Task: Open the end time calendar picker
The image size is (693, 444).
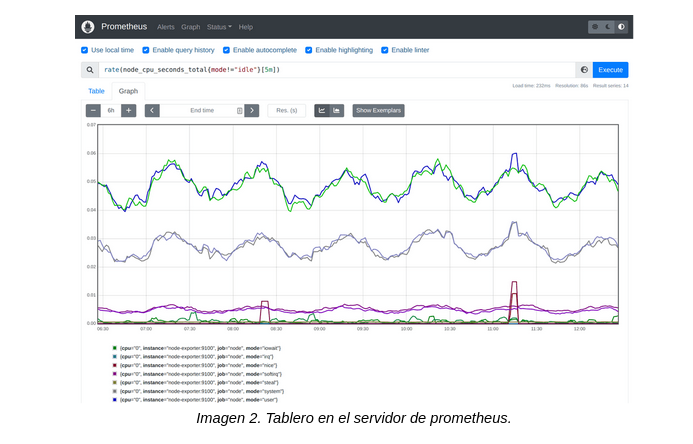Action: click(240, 110)
